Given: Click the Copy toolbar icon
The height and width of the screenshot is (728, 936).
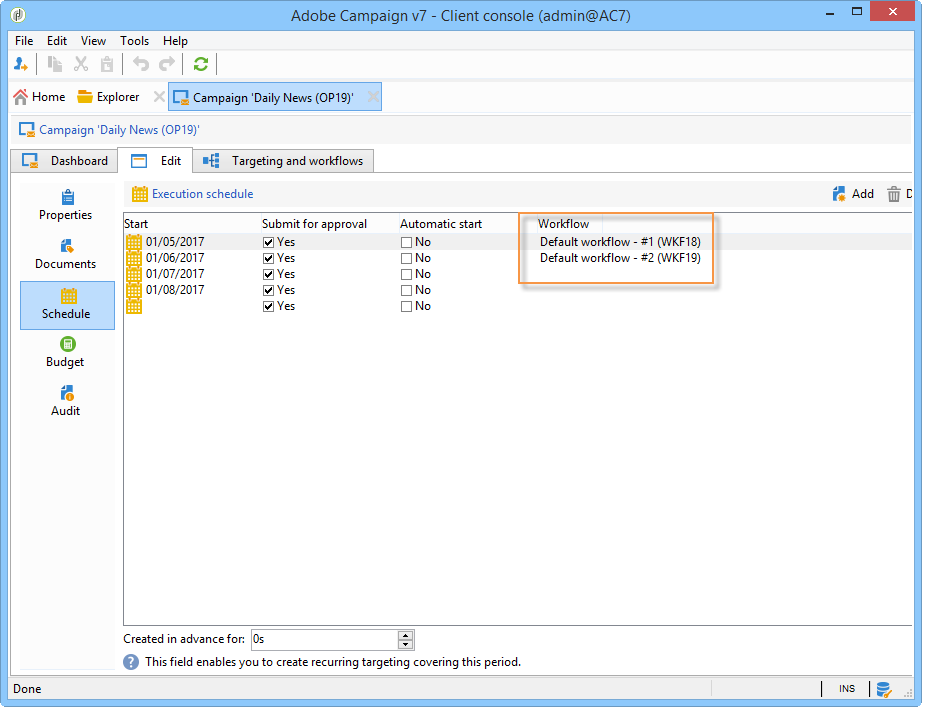Looking at the screenshot, I should (55, 64).
